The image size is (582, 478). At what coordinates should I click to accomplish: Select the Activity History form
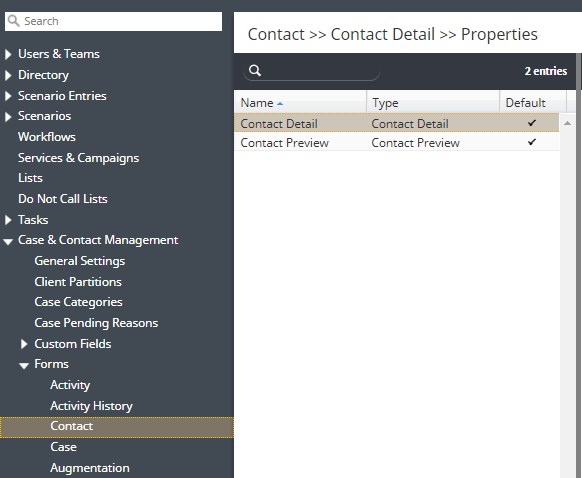(x=91, y=406)
